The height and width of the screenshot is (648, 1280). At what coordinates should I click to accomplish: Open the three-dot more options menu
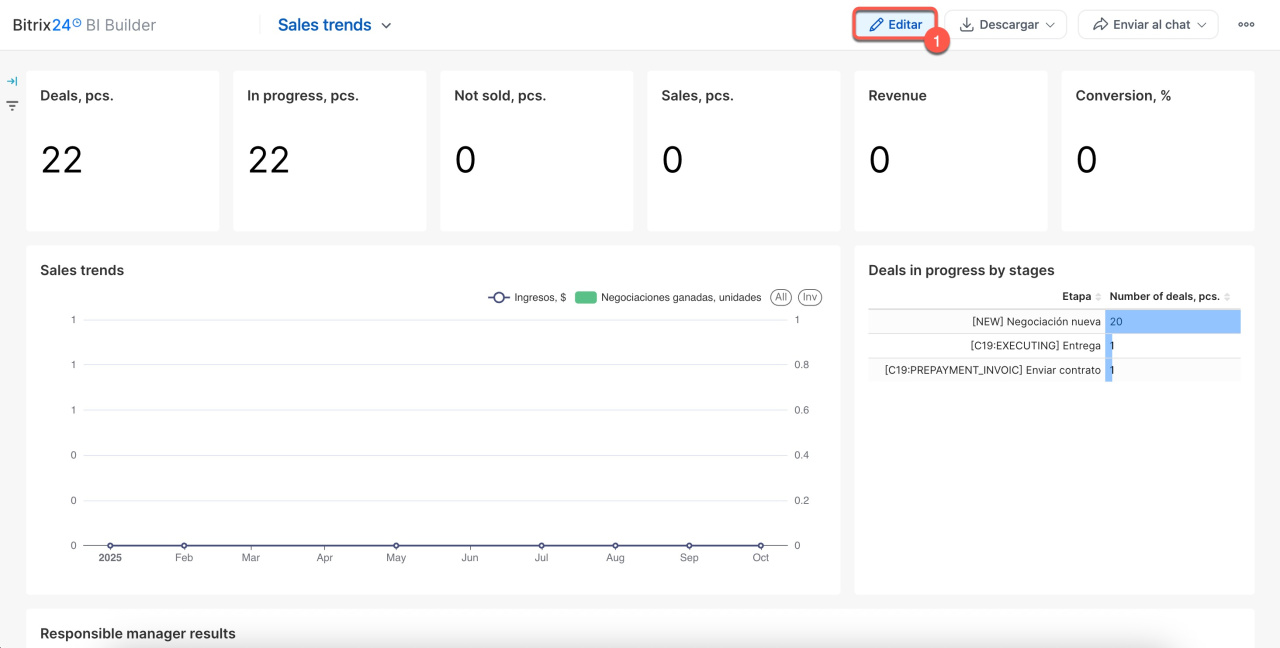pyautogui.click(x=1246, y=25)
